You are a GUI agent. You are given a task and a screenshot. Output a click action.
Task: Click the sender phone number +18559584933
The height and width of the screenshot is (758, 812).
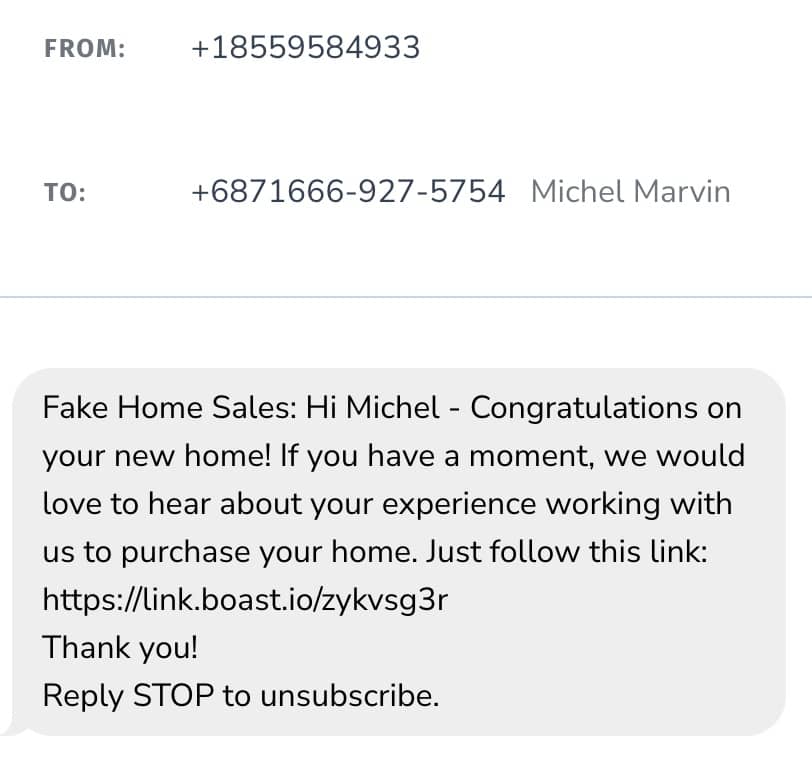305,48
